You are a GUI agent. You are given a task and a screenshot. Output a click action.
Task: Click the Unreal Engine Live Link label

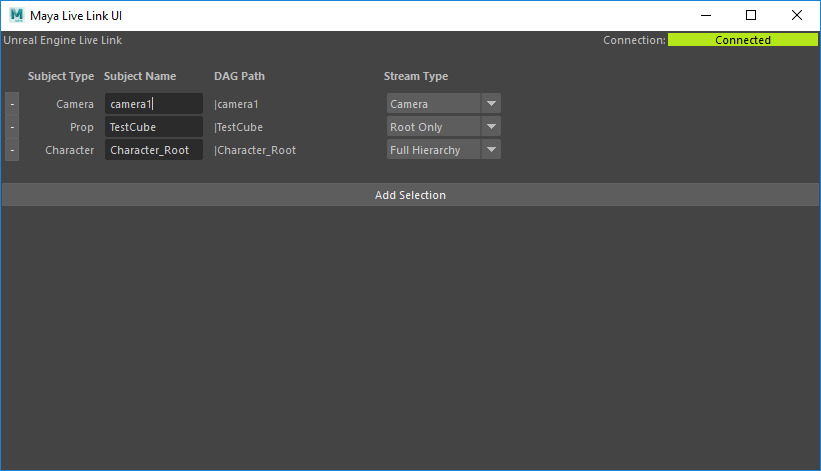click(x=63, y=40)
